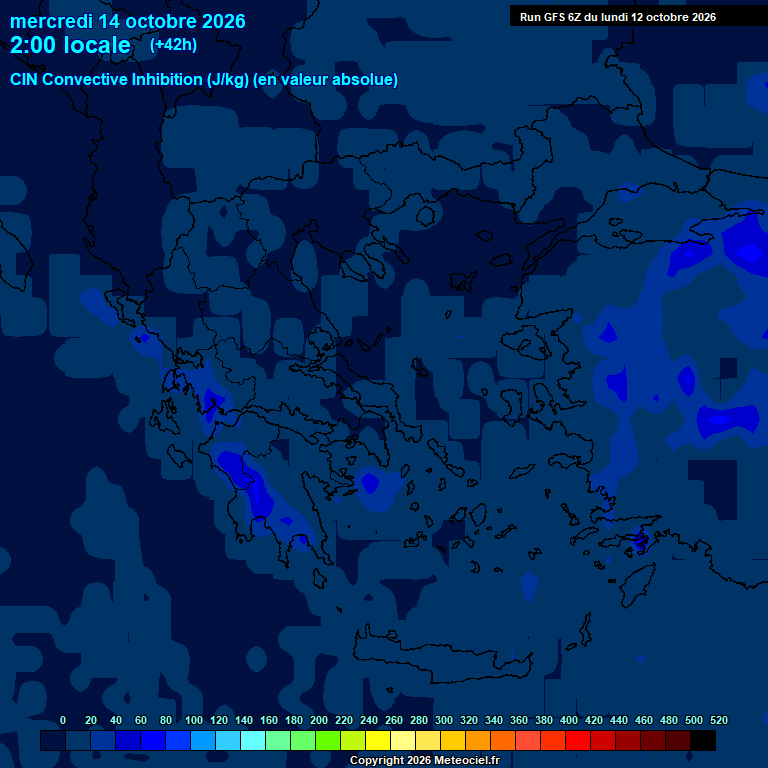768x768 pixels.
Task: Click the legend value '500'
Action: (694, 720)
